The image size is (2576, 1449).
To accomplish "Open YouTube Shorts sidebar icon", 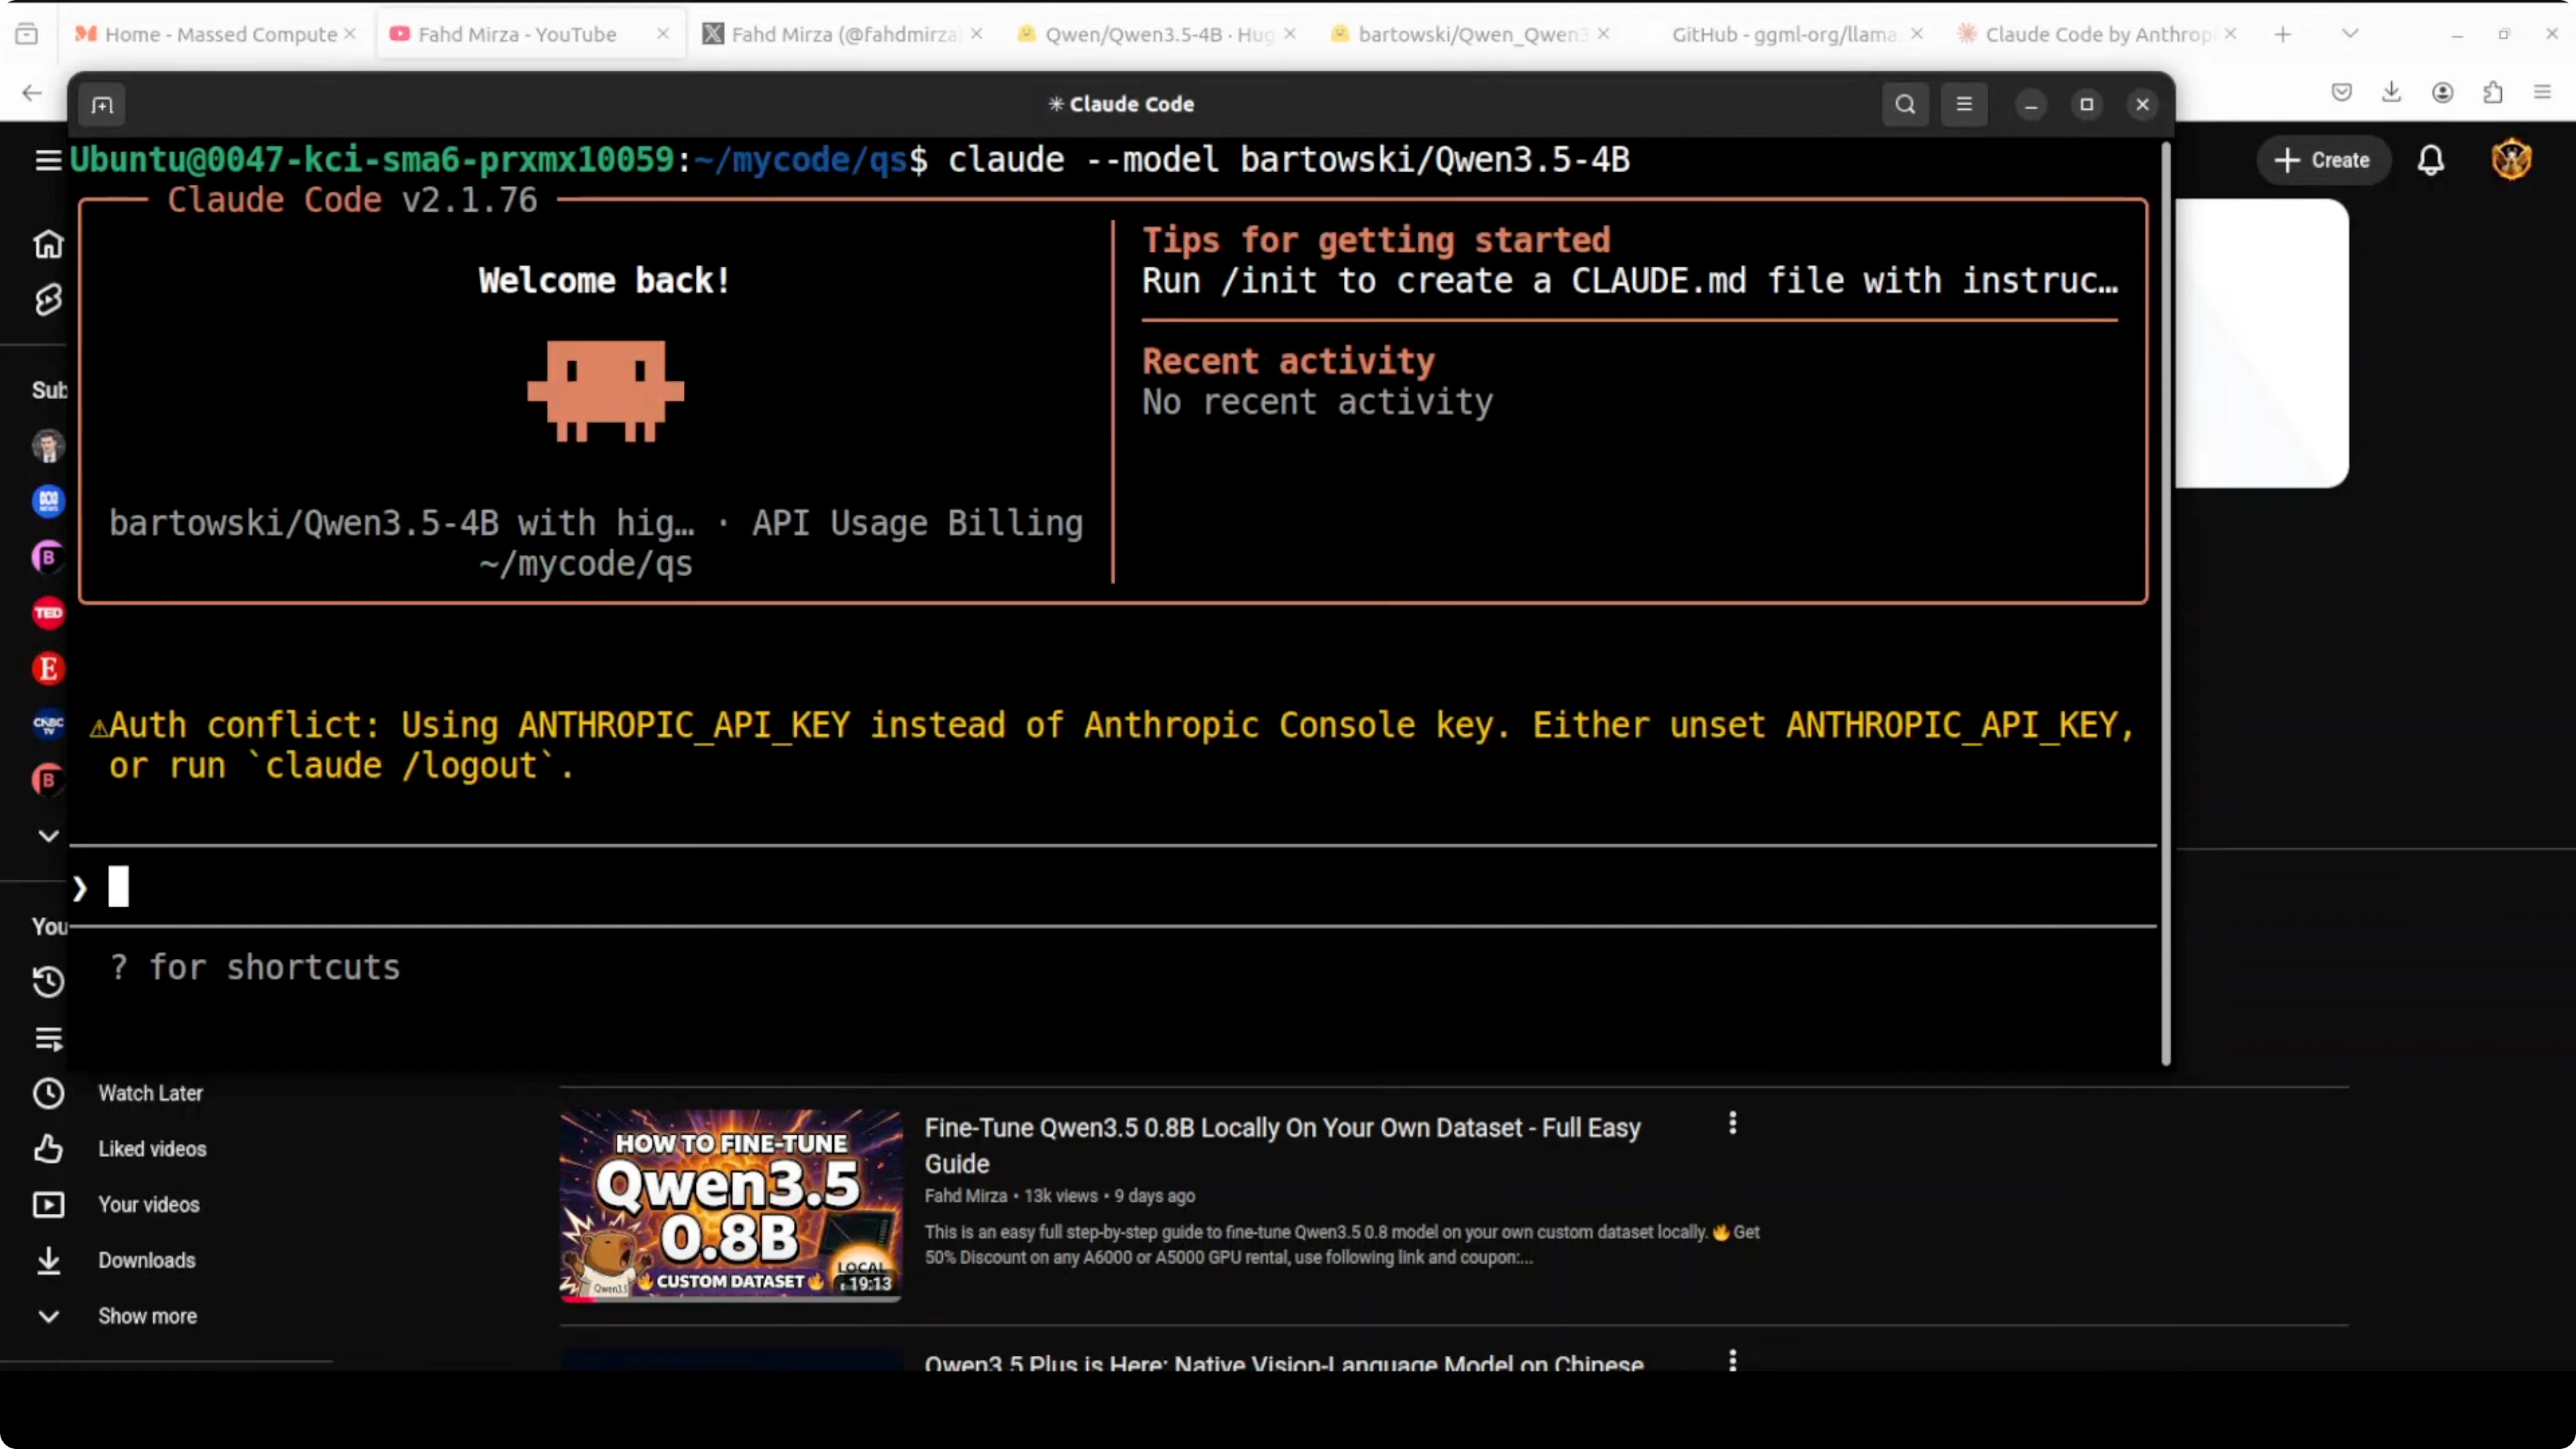I will [48, 299].
